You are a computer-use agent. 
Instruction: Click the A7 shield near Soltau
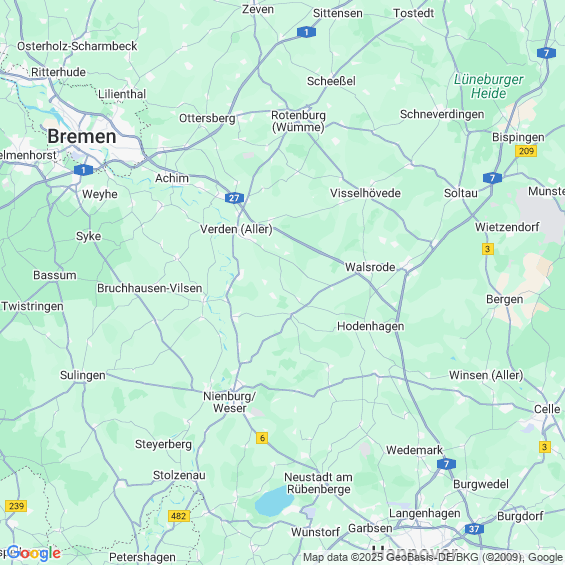point(492,178)
